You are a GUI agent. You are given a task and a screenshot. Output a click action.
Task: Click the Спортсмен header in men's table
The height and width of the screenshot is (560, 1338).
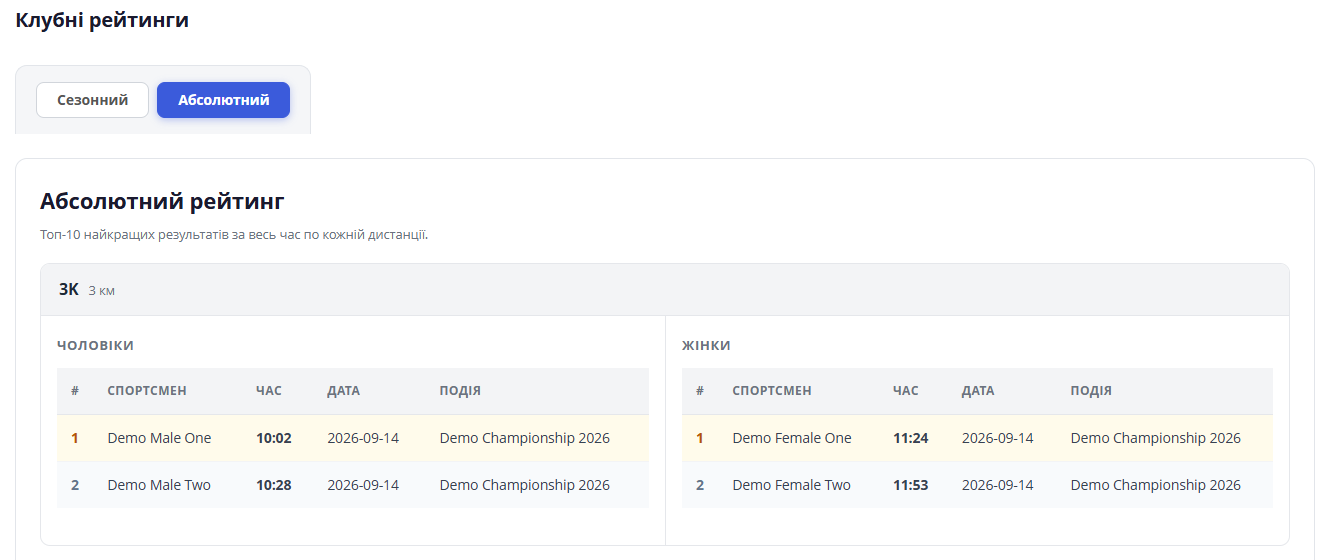pos(147,391)
